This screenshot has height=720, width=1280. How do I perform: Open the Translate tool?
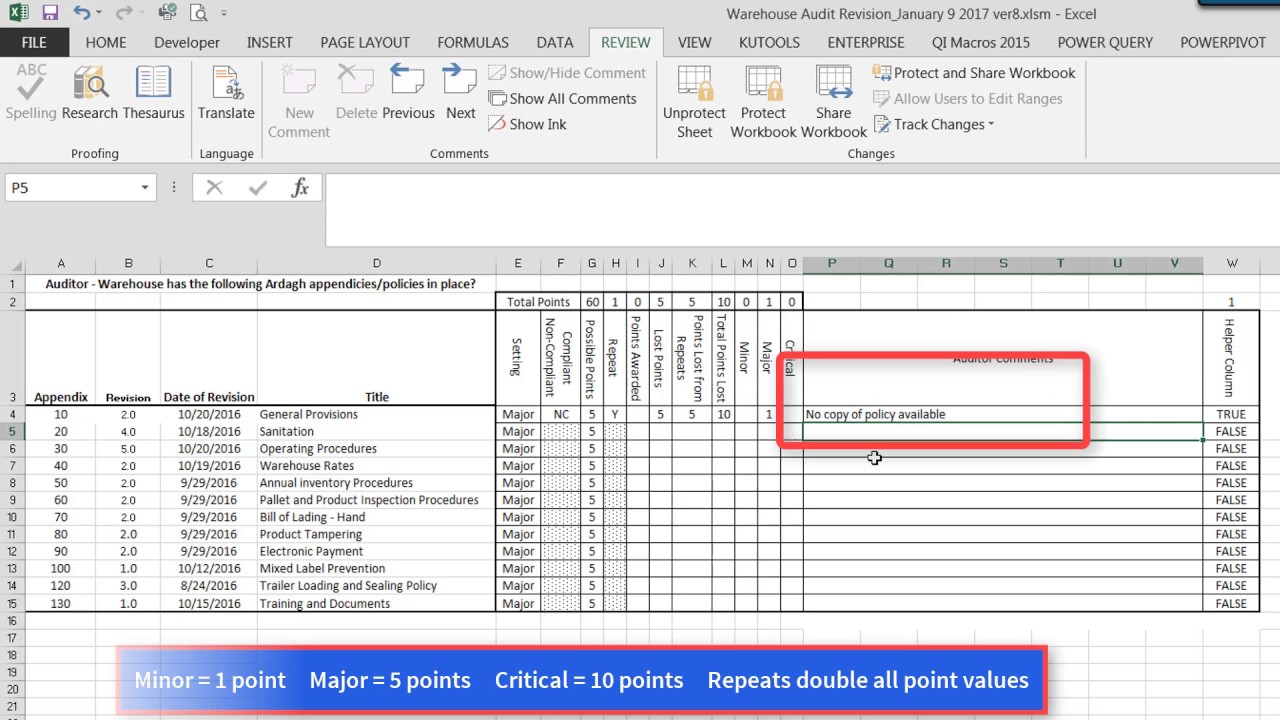(226, 93)
